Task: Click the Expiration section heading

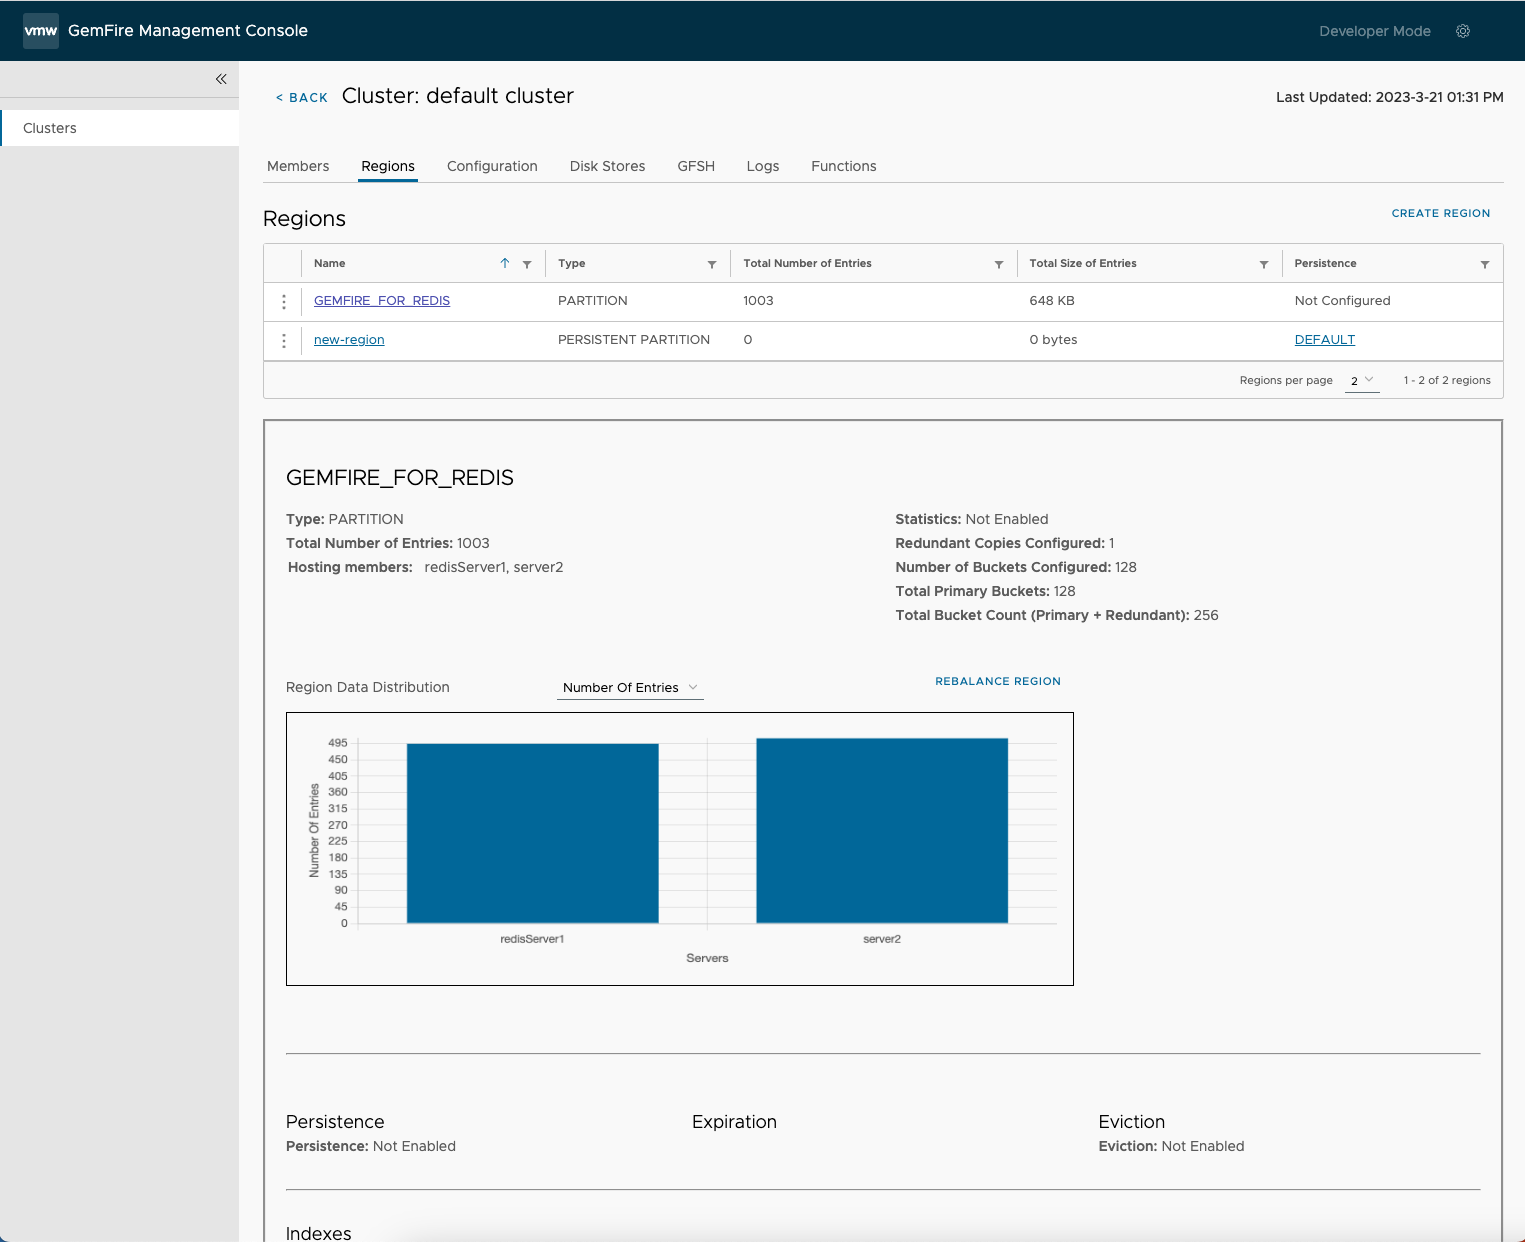Action: tap(734, 1122)
